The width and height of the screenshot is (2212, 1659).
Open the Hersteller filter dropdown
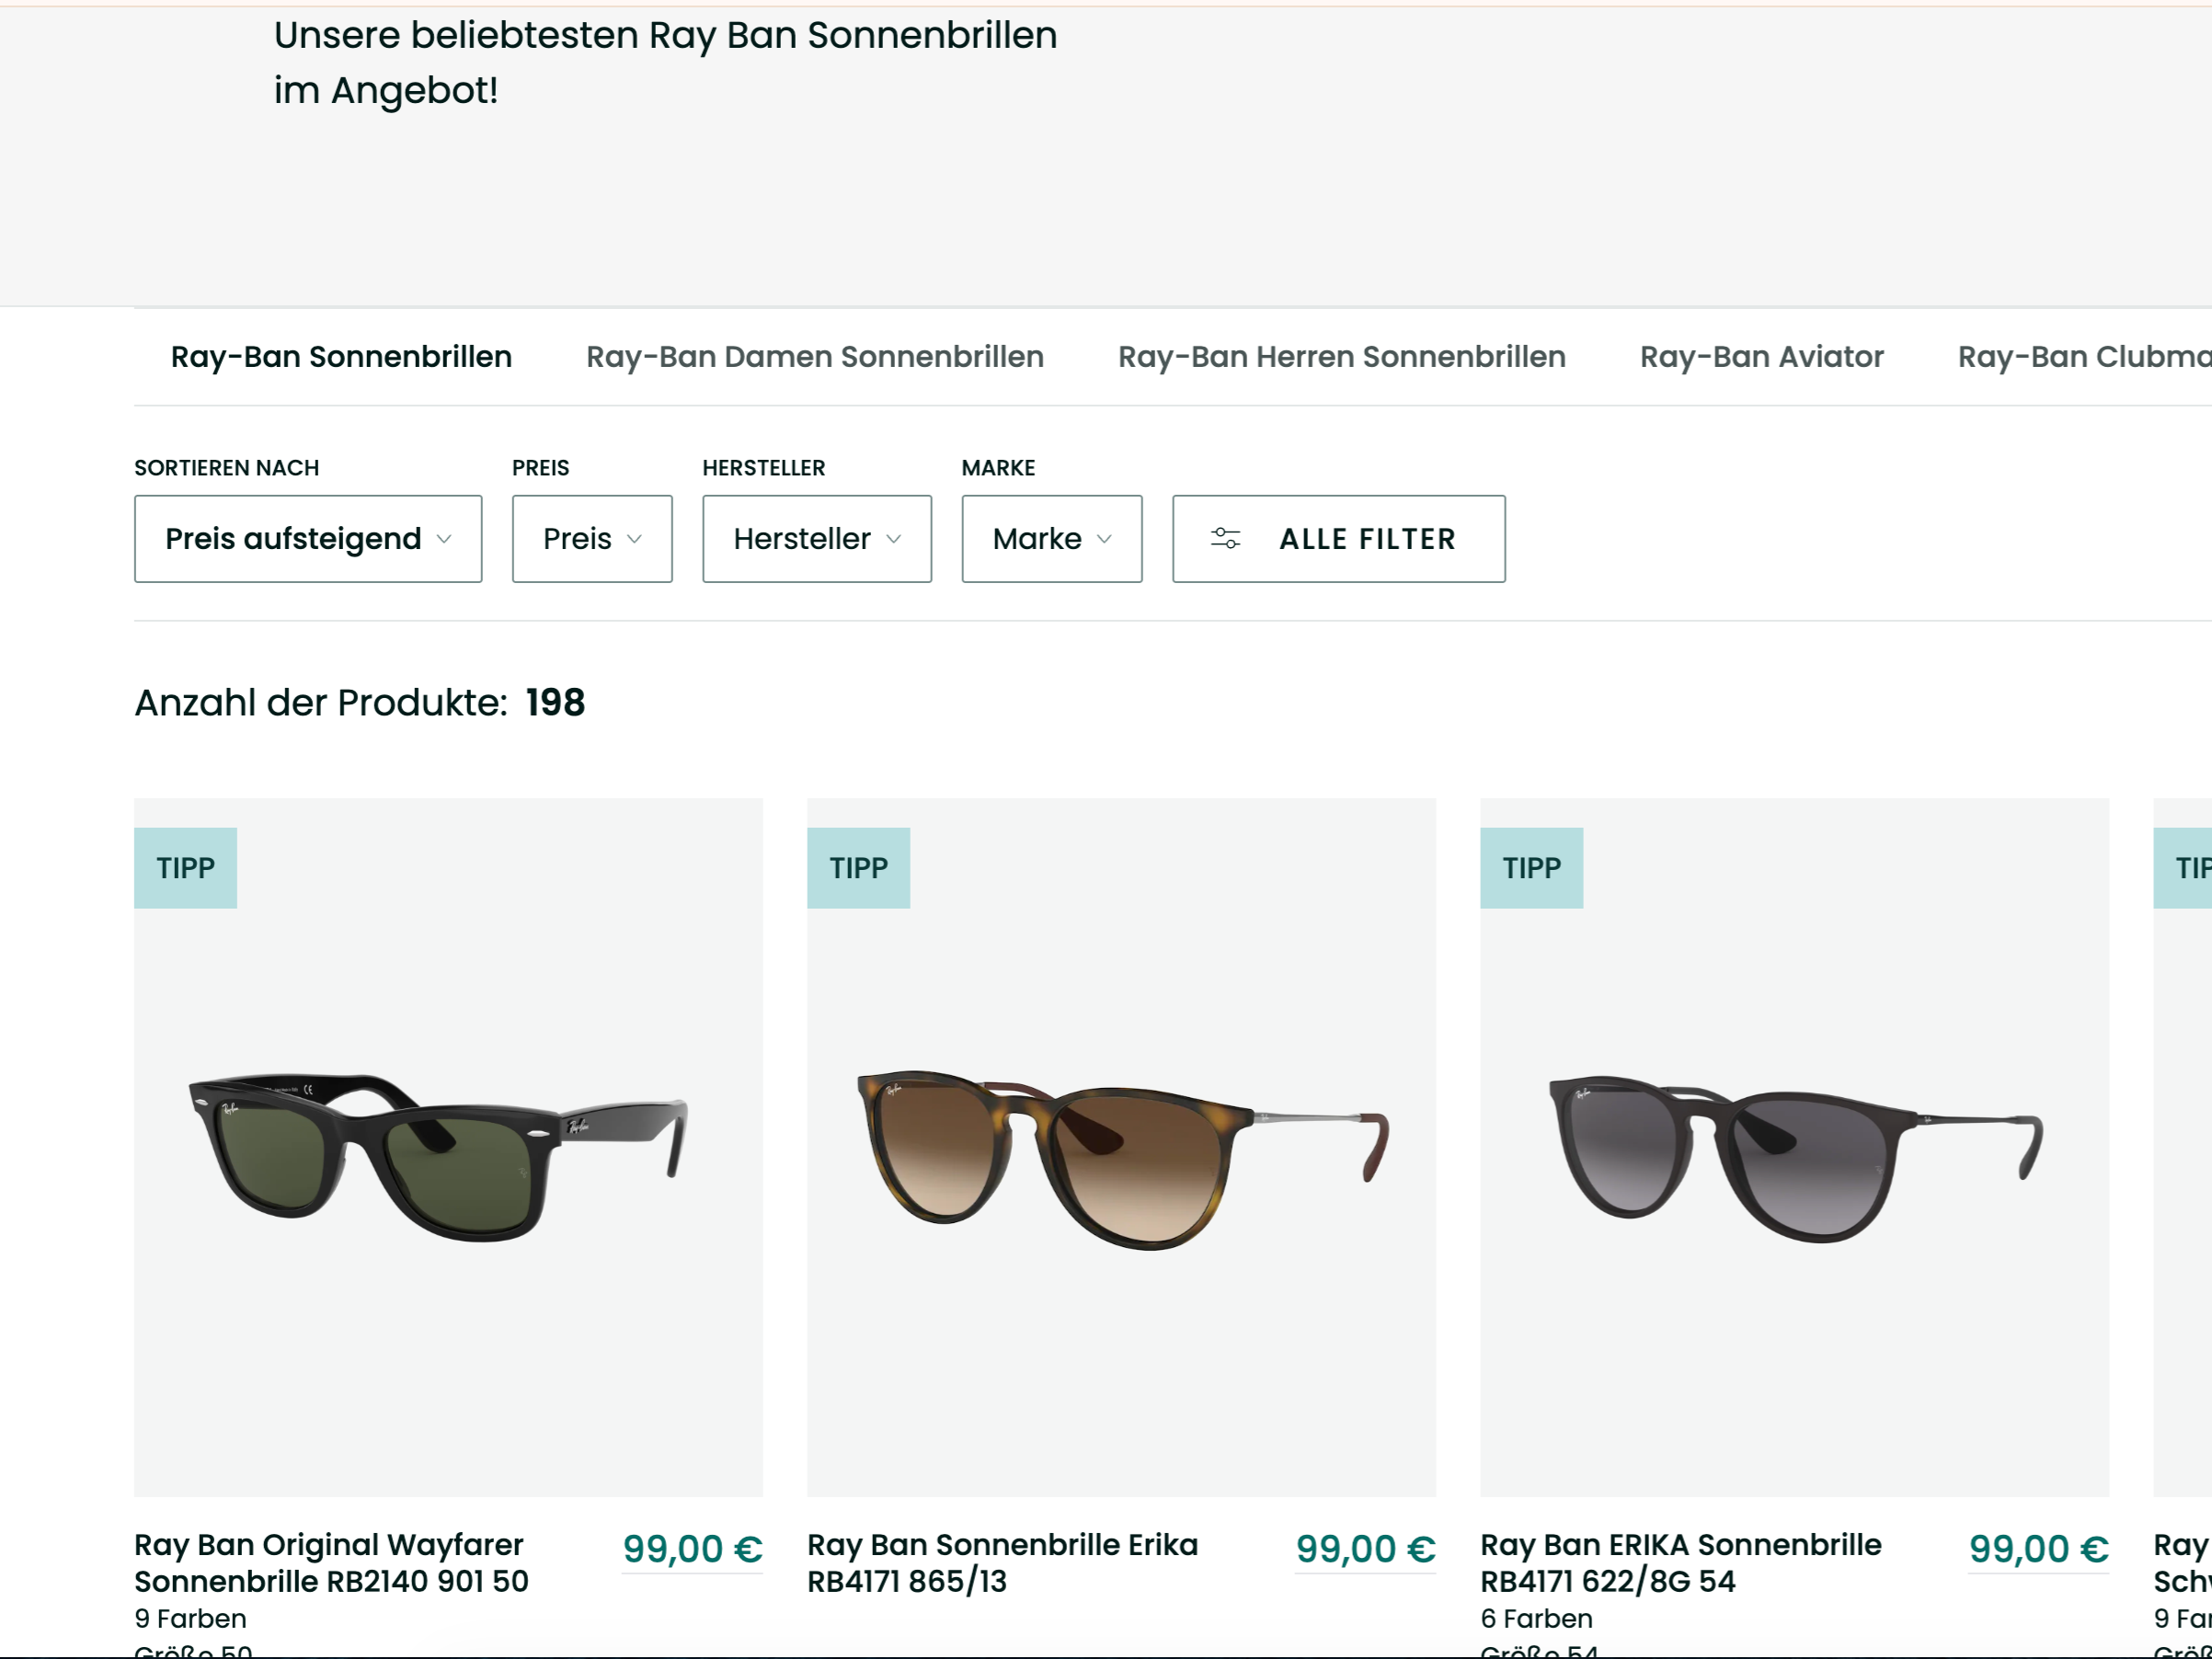pyautogui.click(x=817, y=539)
